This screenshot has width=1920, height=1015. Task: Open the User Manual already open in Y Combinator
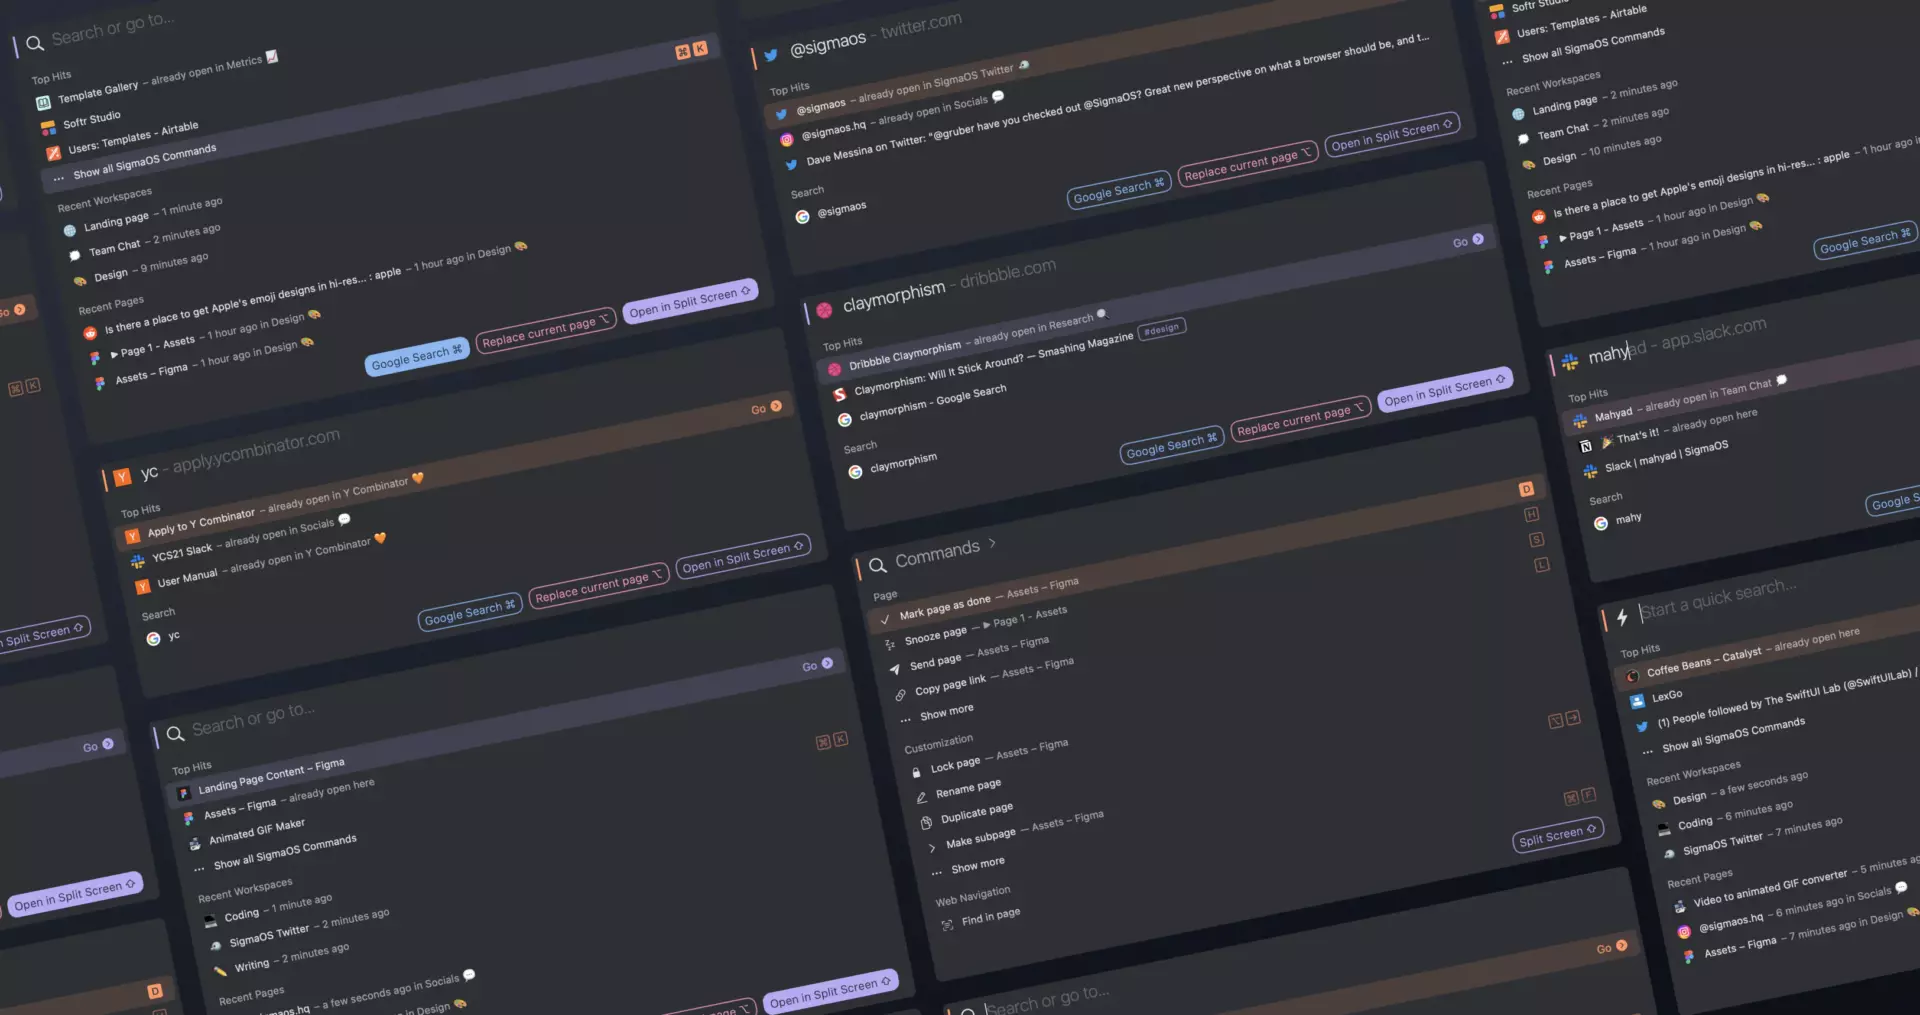click(262, 562)
